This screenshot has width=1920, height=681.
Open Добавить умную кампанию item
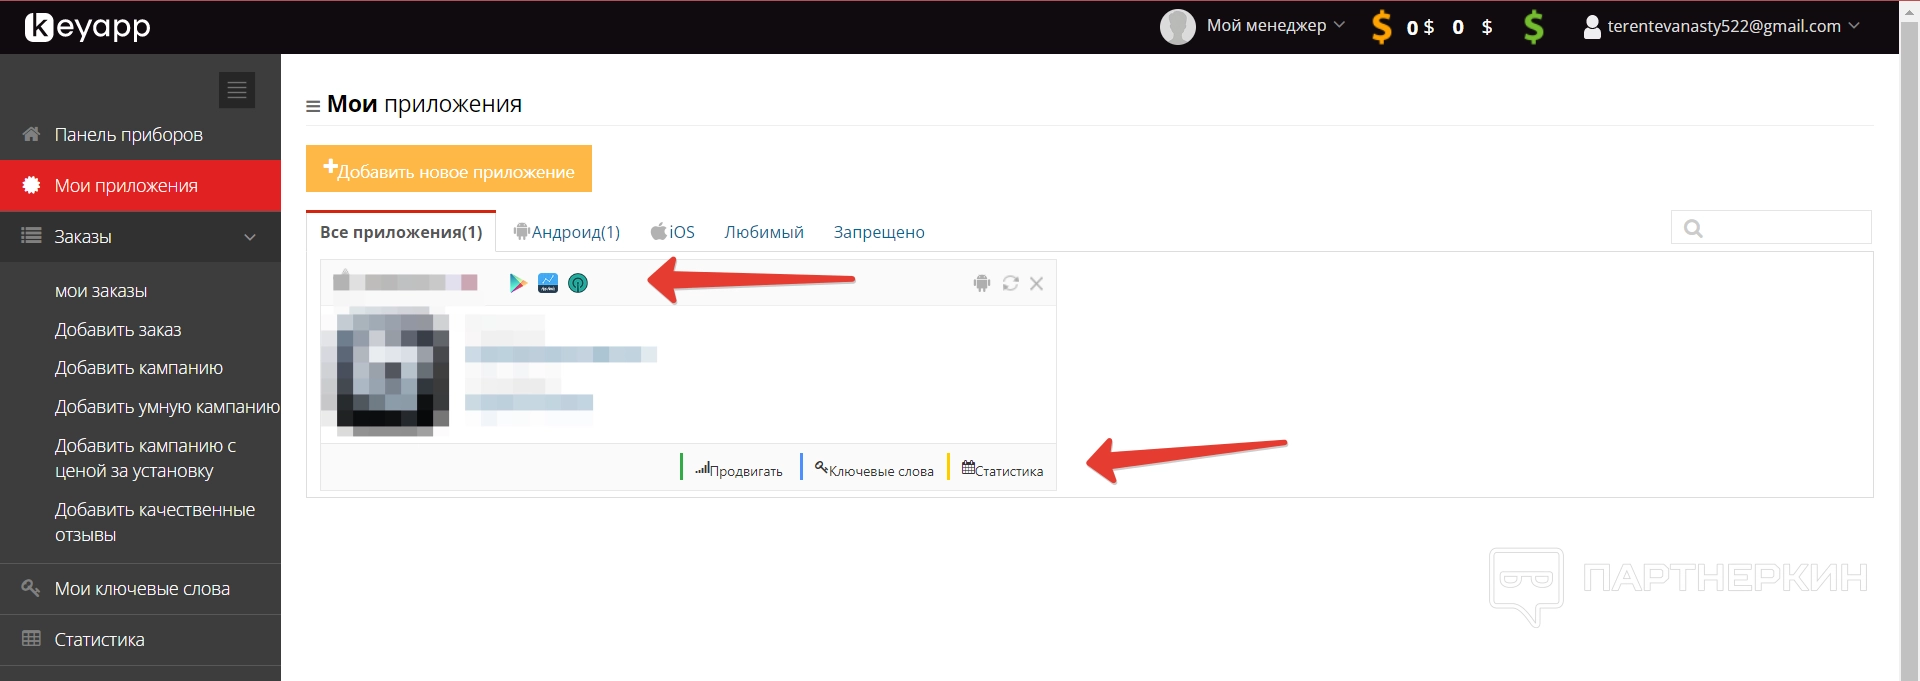167,407
